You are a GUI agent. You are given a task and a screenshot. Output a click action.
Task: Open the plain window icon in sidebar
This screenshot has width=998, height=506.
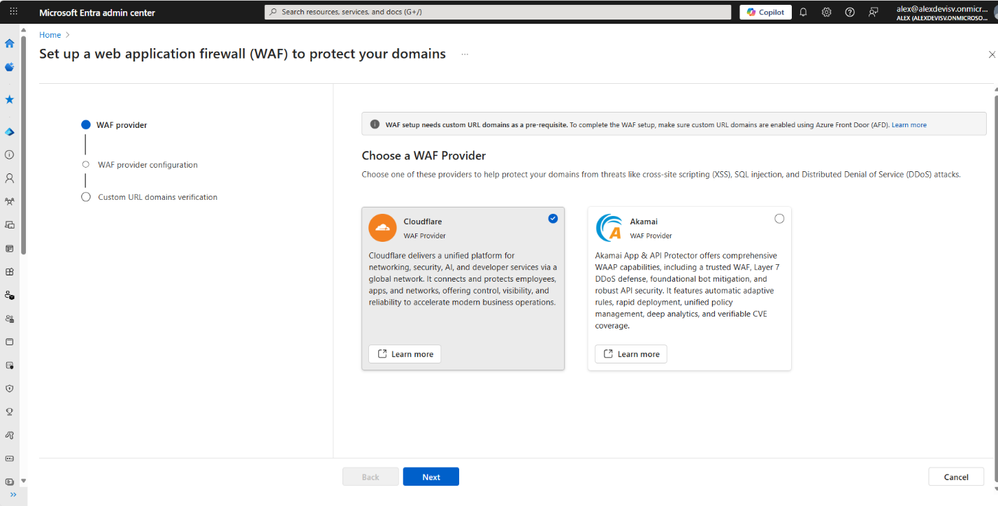(x=10, y=342)
